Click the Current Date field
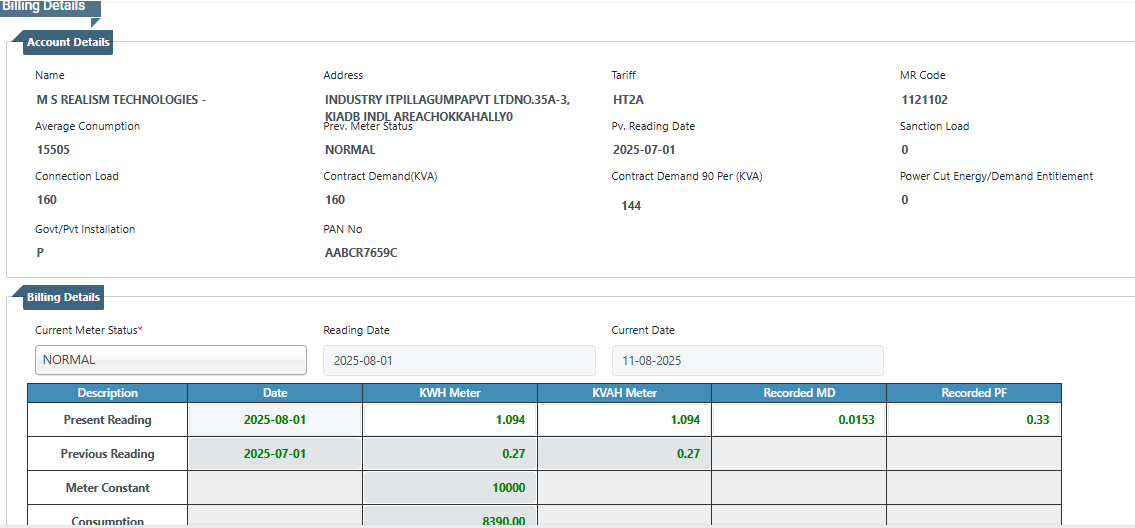Image resolution: width=1135 pixels, height=528 pixels. [747, 360]
